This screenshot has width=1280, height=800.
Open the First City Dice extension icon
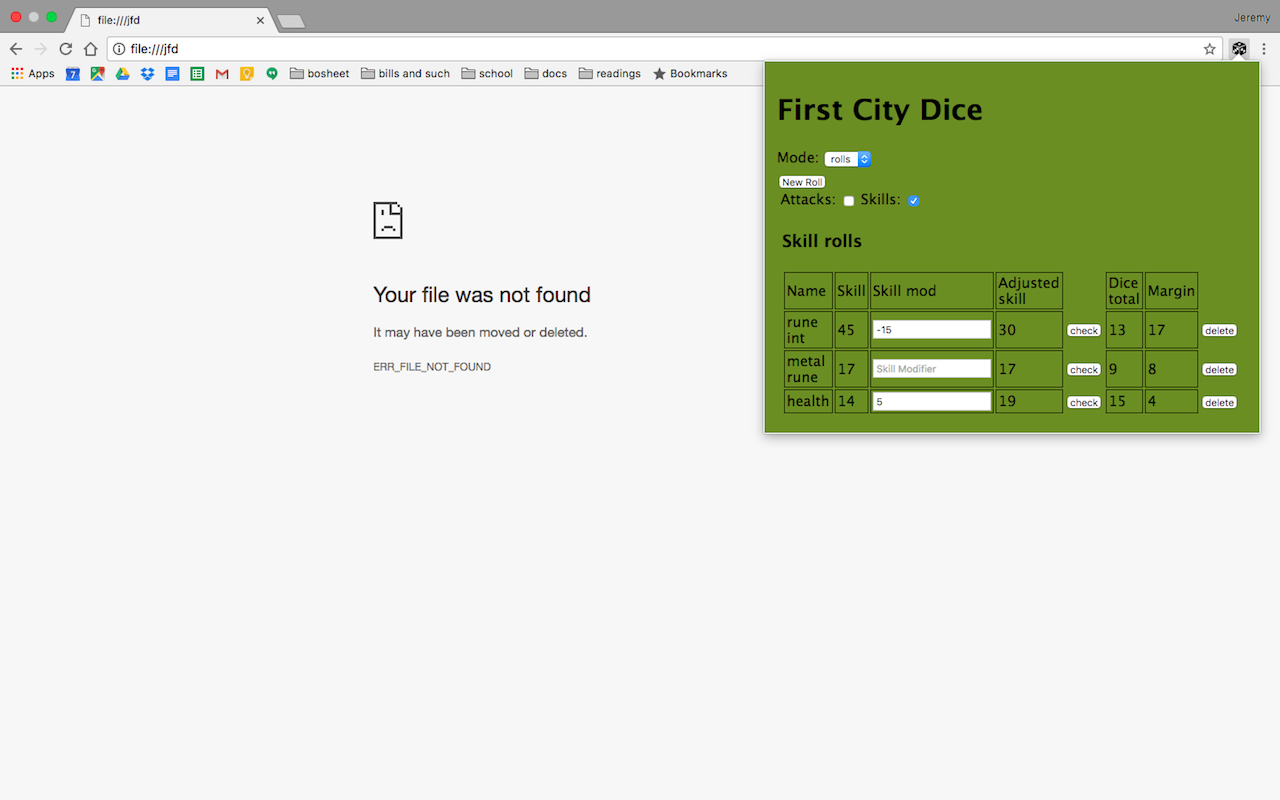tap(1239, 48)
